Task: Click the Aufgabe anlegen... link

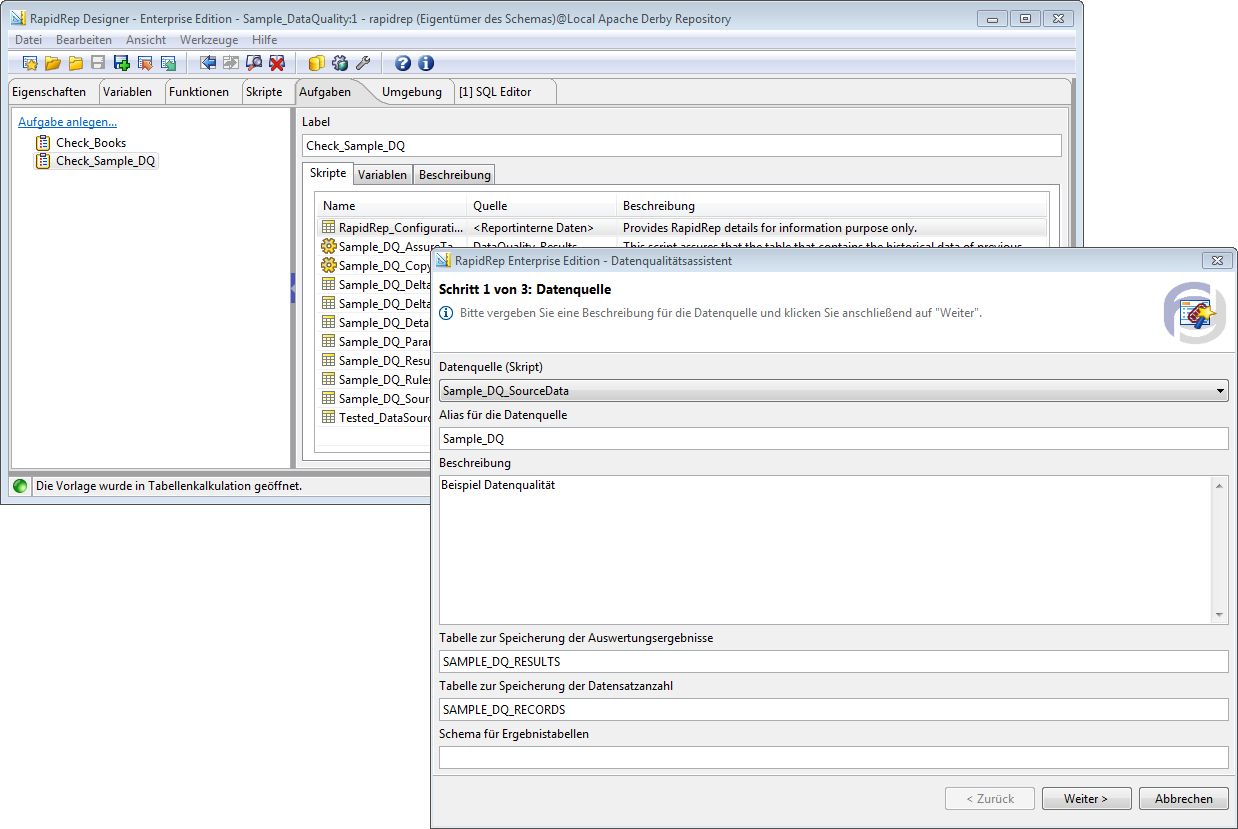Action: (67, 122)
